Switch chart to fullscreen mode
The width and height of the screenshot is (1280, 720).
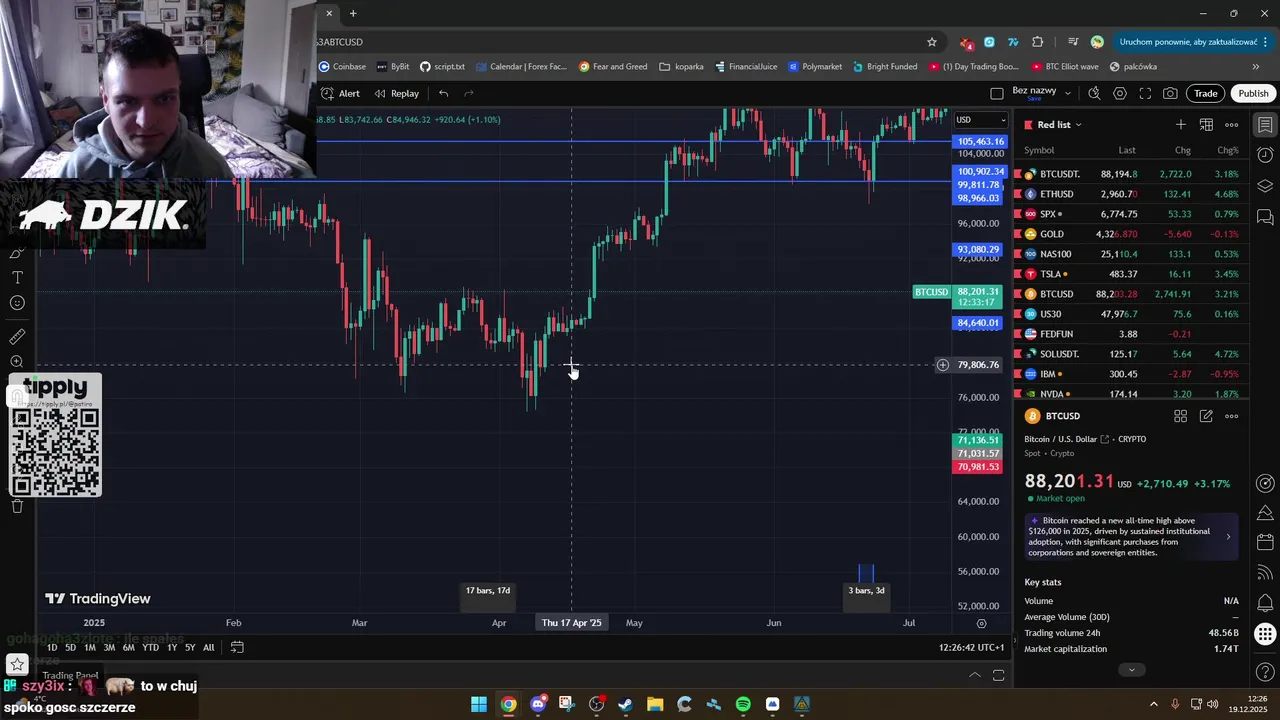pos(1145,93)
